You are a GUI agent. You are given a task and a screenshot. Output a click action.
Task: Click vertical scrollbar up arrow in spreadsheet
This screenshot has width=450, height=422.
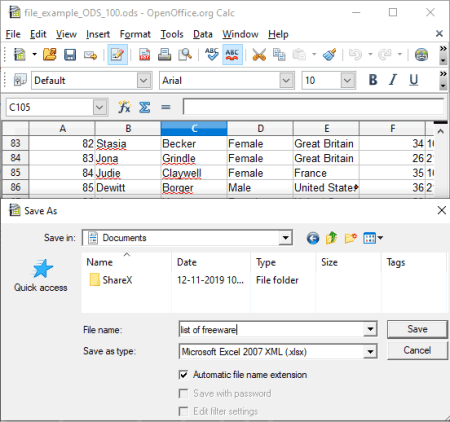tap(440, 131)
